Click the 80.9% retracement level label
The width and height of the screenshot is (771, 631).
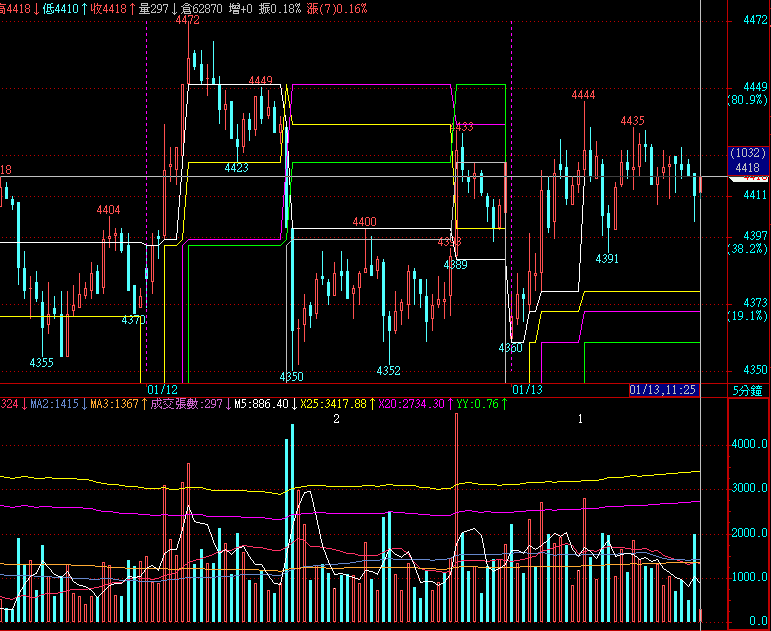tap(747, 100)
